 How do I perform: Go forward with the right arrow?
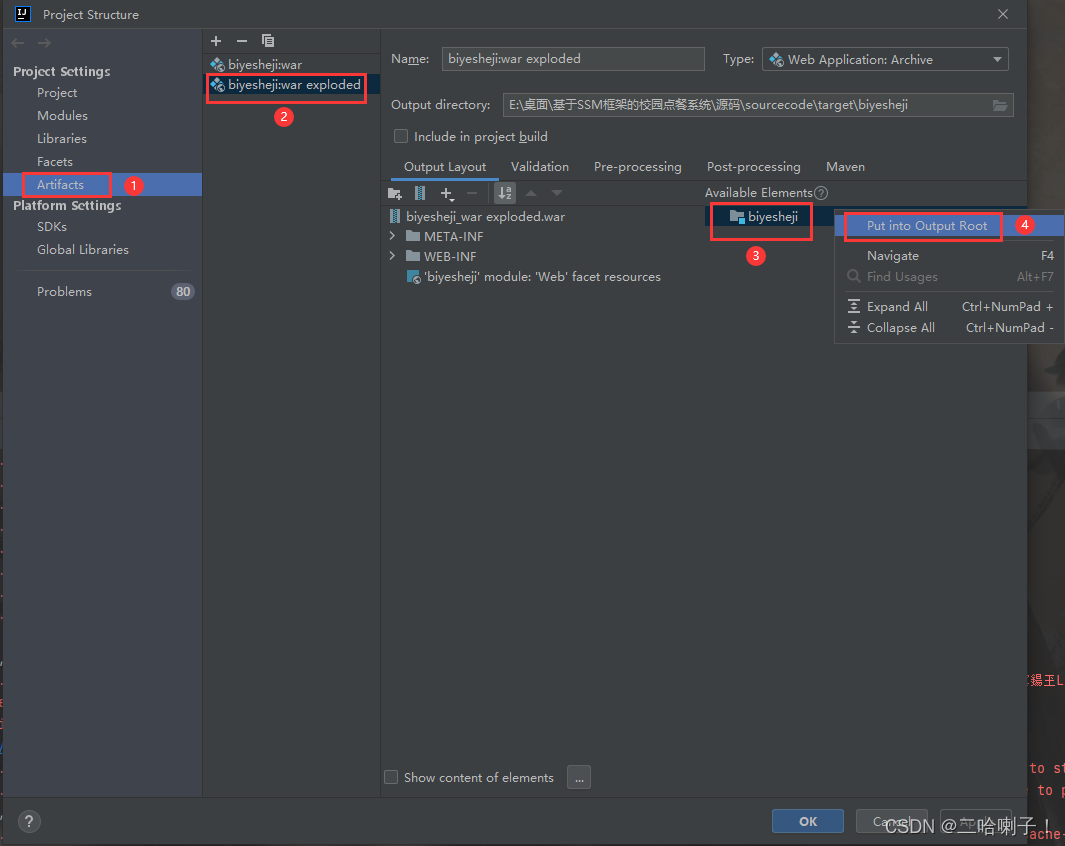pyautogui.click(x=44, y=43)
